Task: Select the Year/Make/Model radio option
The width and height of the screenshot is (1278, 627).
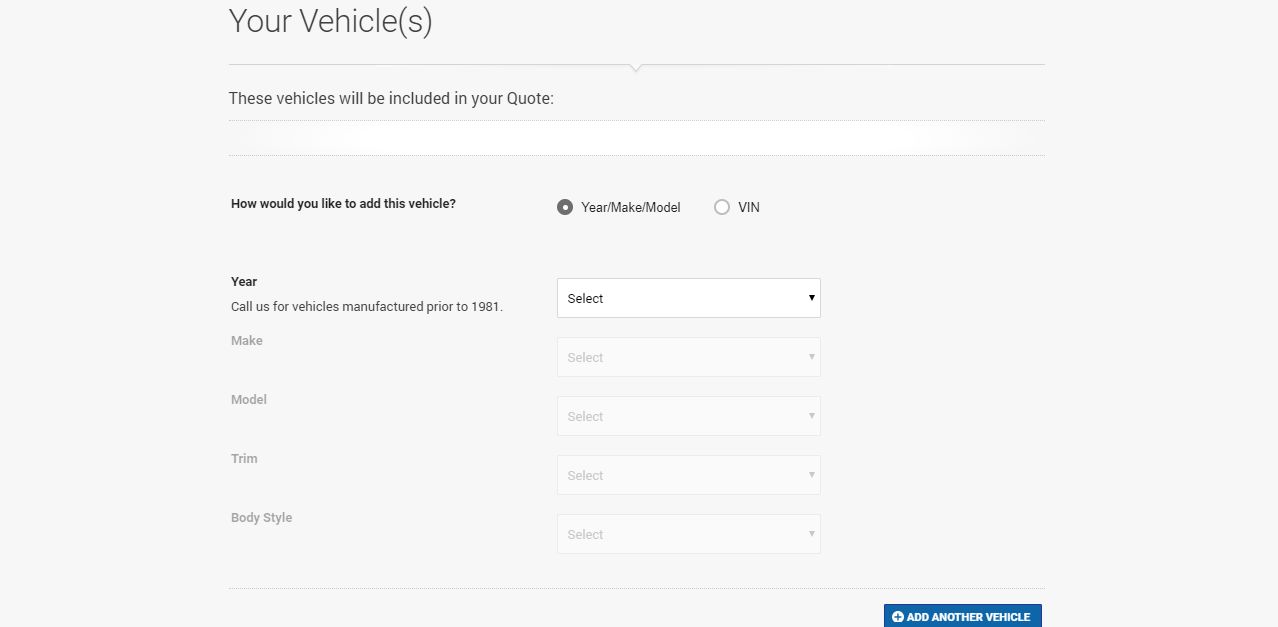Action: pos(565,207)
